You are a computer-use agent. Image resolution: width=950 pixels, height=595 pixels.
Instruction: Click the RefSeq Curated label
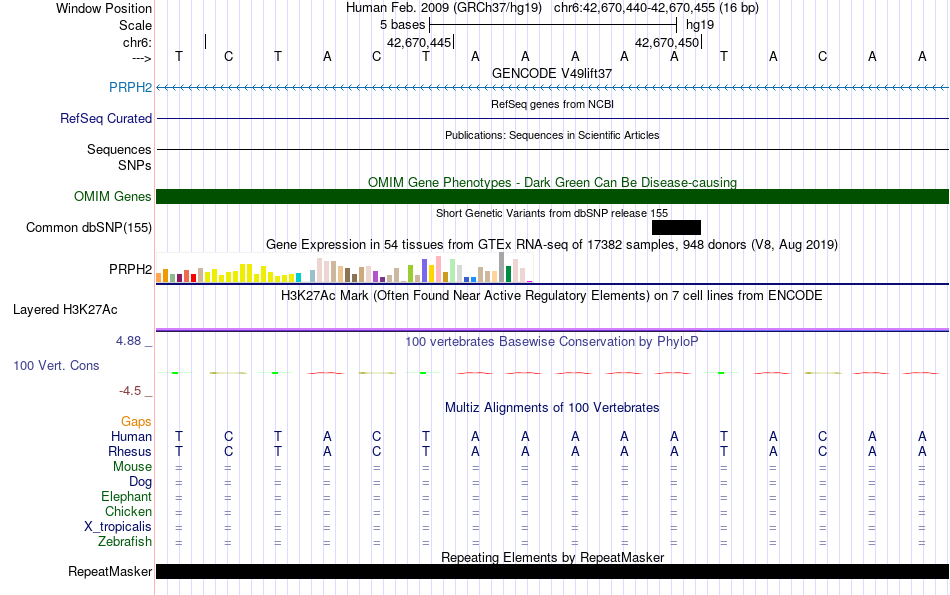click(105, 118)
